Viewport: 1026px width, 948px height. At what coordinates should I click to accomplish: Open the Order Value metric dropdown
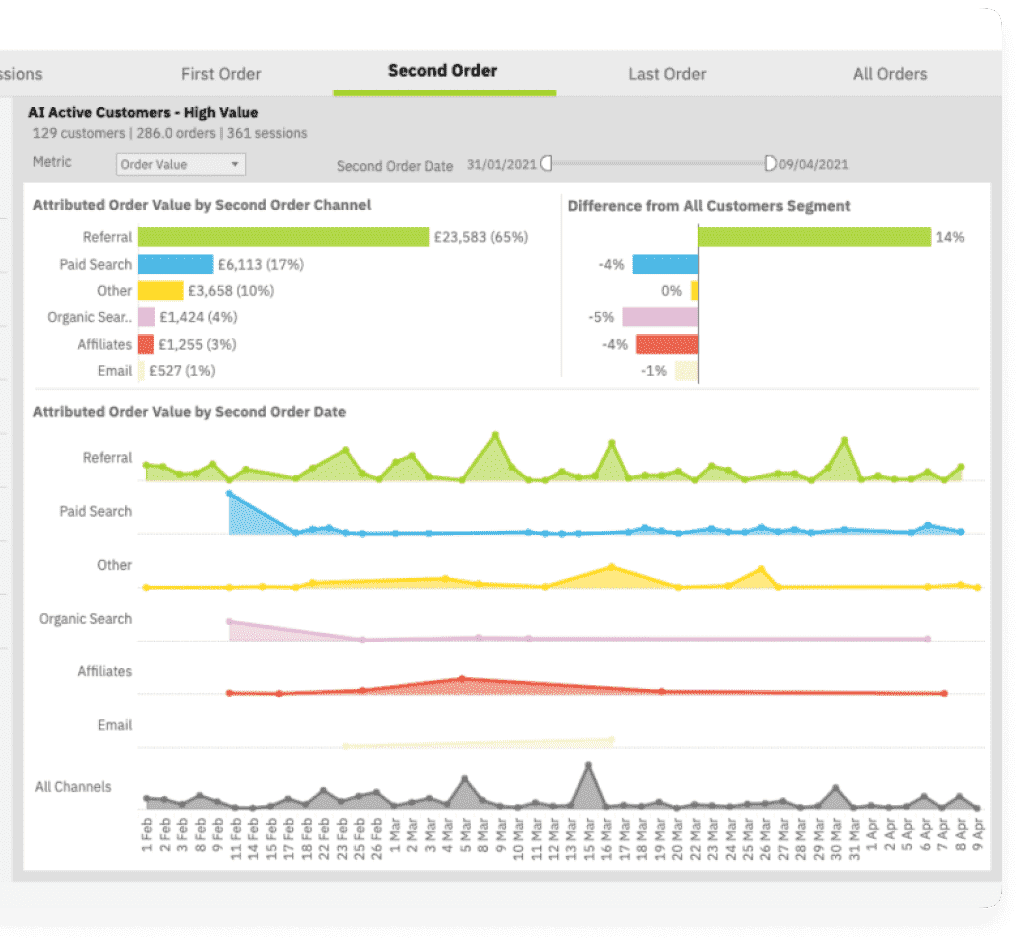pyautogui.click(x=181, y=164)
